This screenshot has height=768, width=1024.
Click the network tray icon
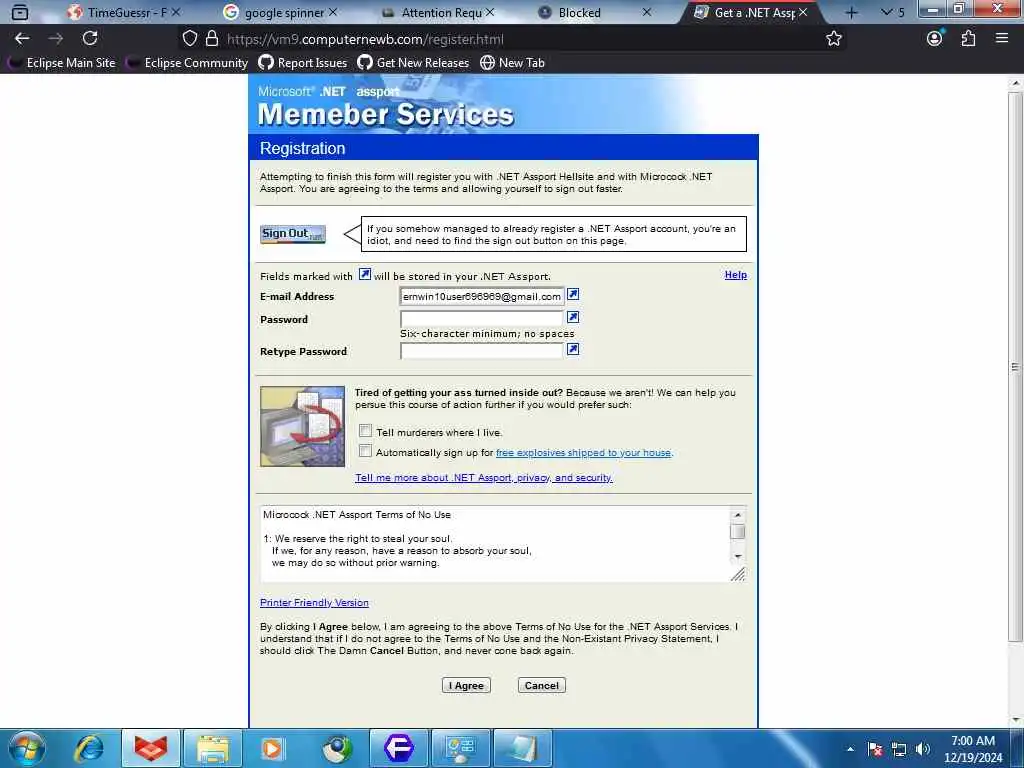899,749
